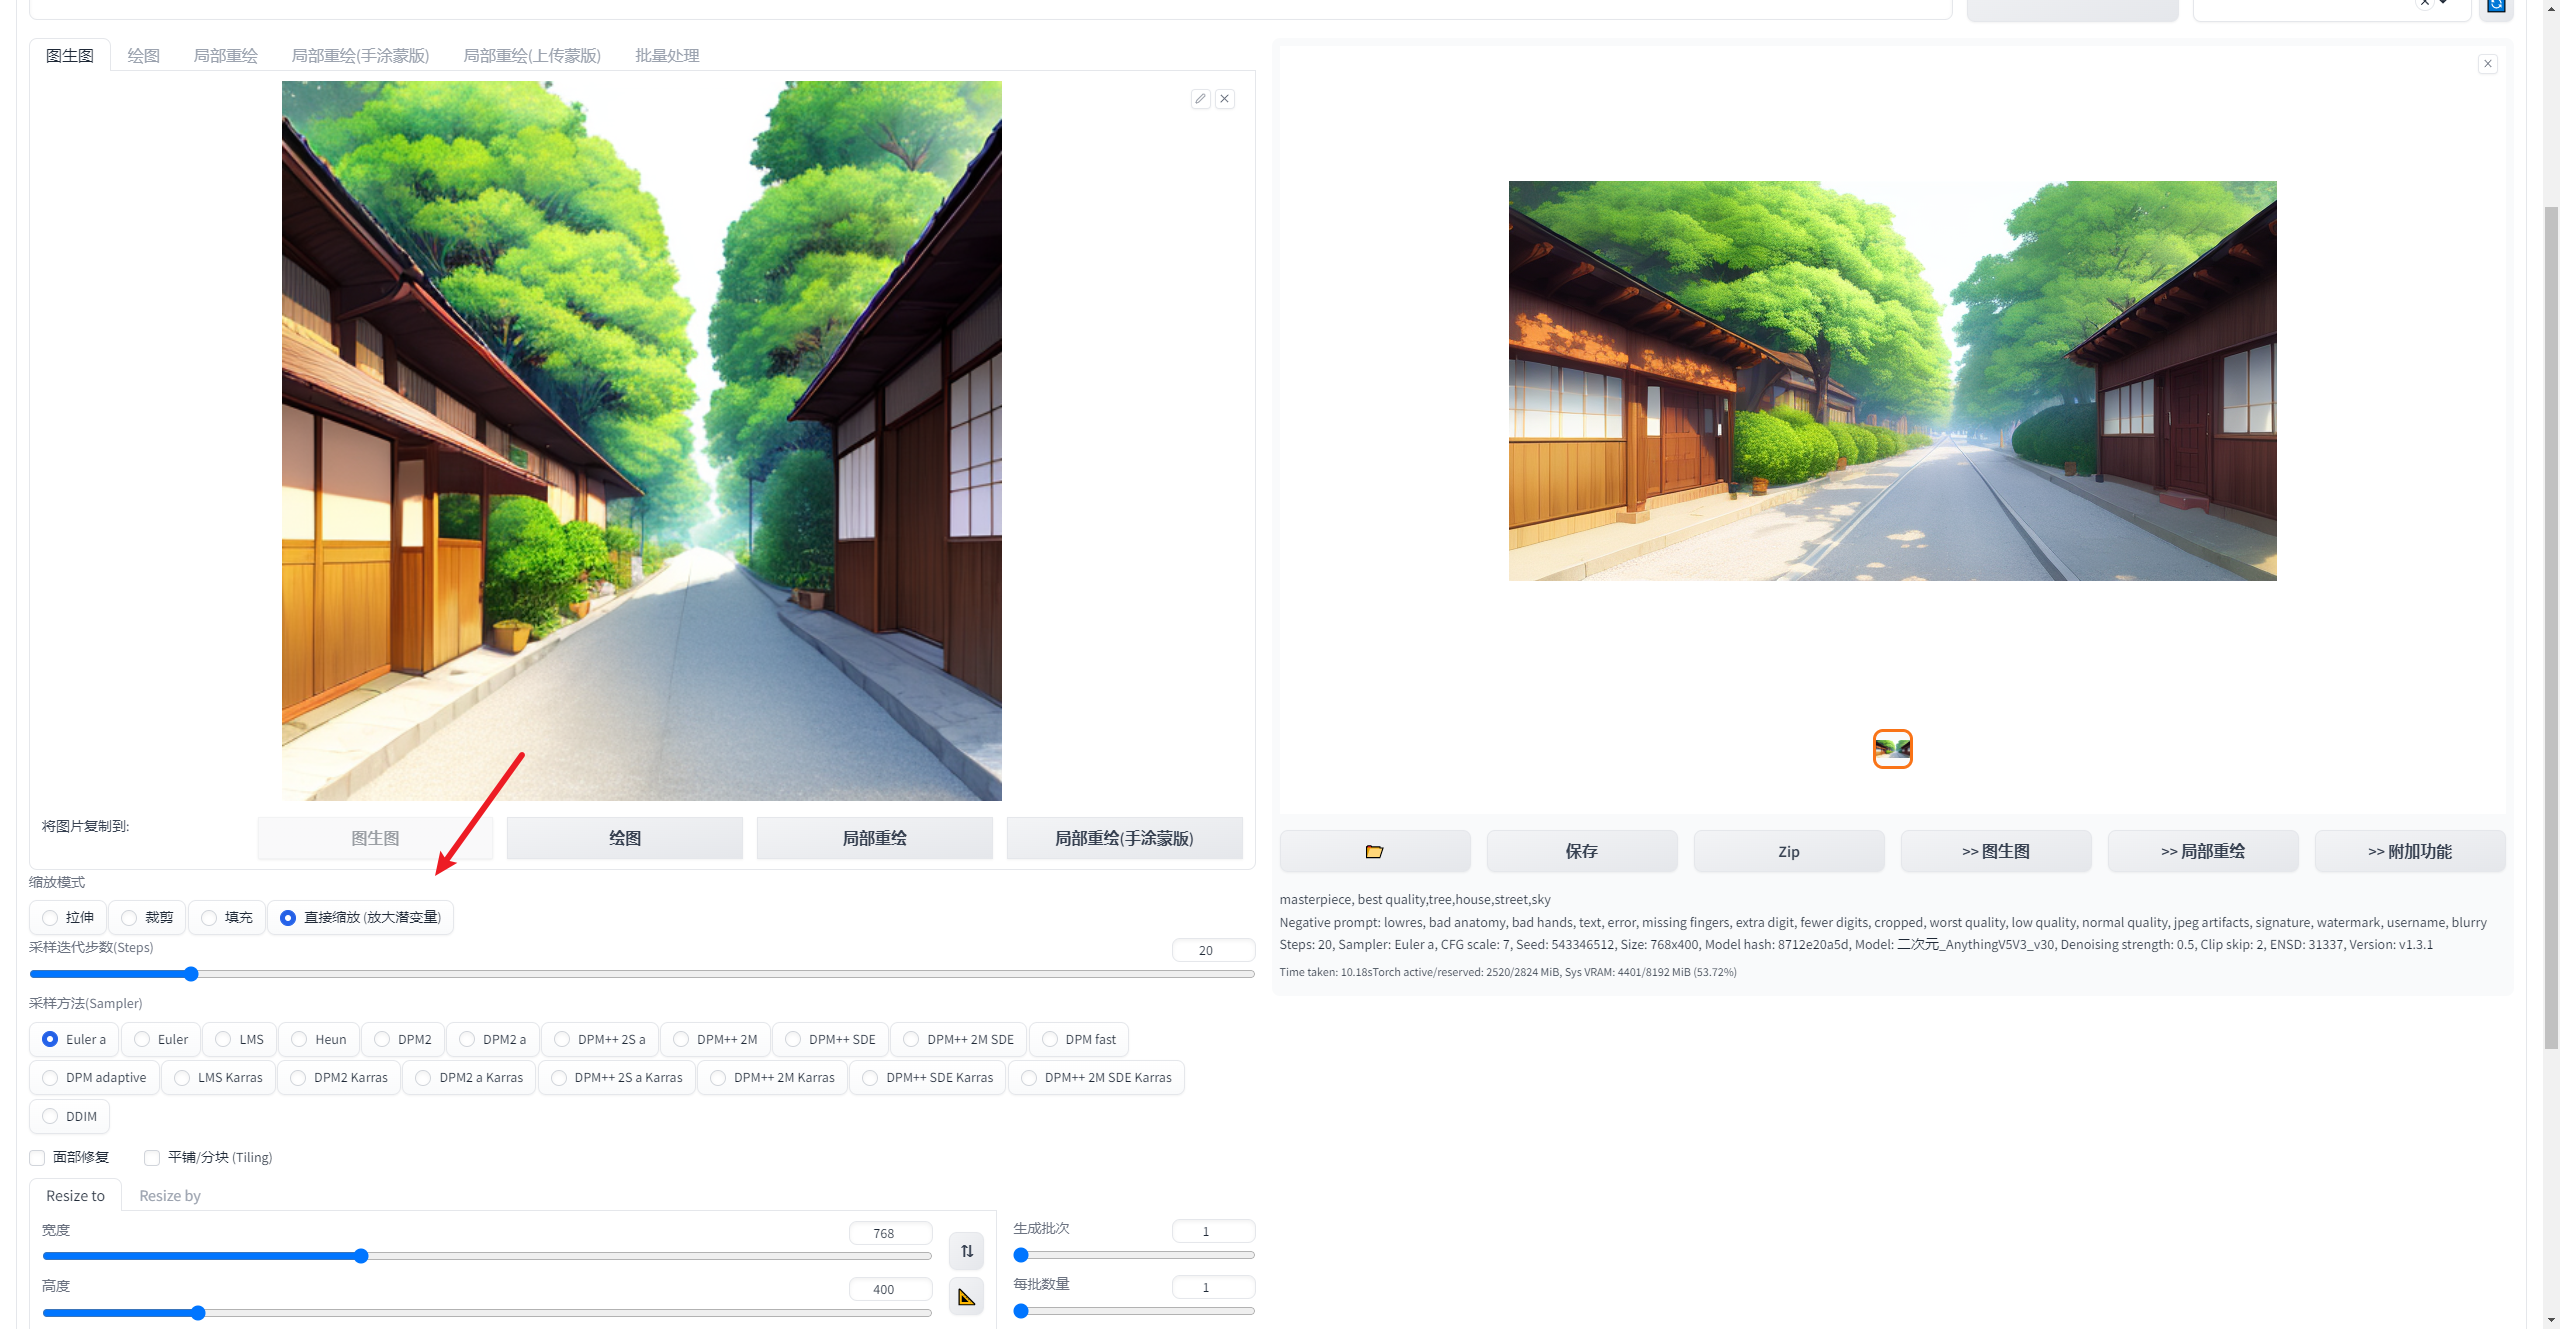Select the 拉伸 resize mode radio button
The image size is (2560, 1329).
[51, 917]
